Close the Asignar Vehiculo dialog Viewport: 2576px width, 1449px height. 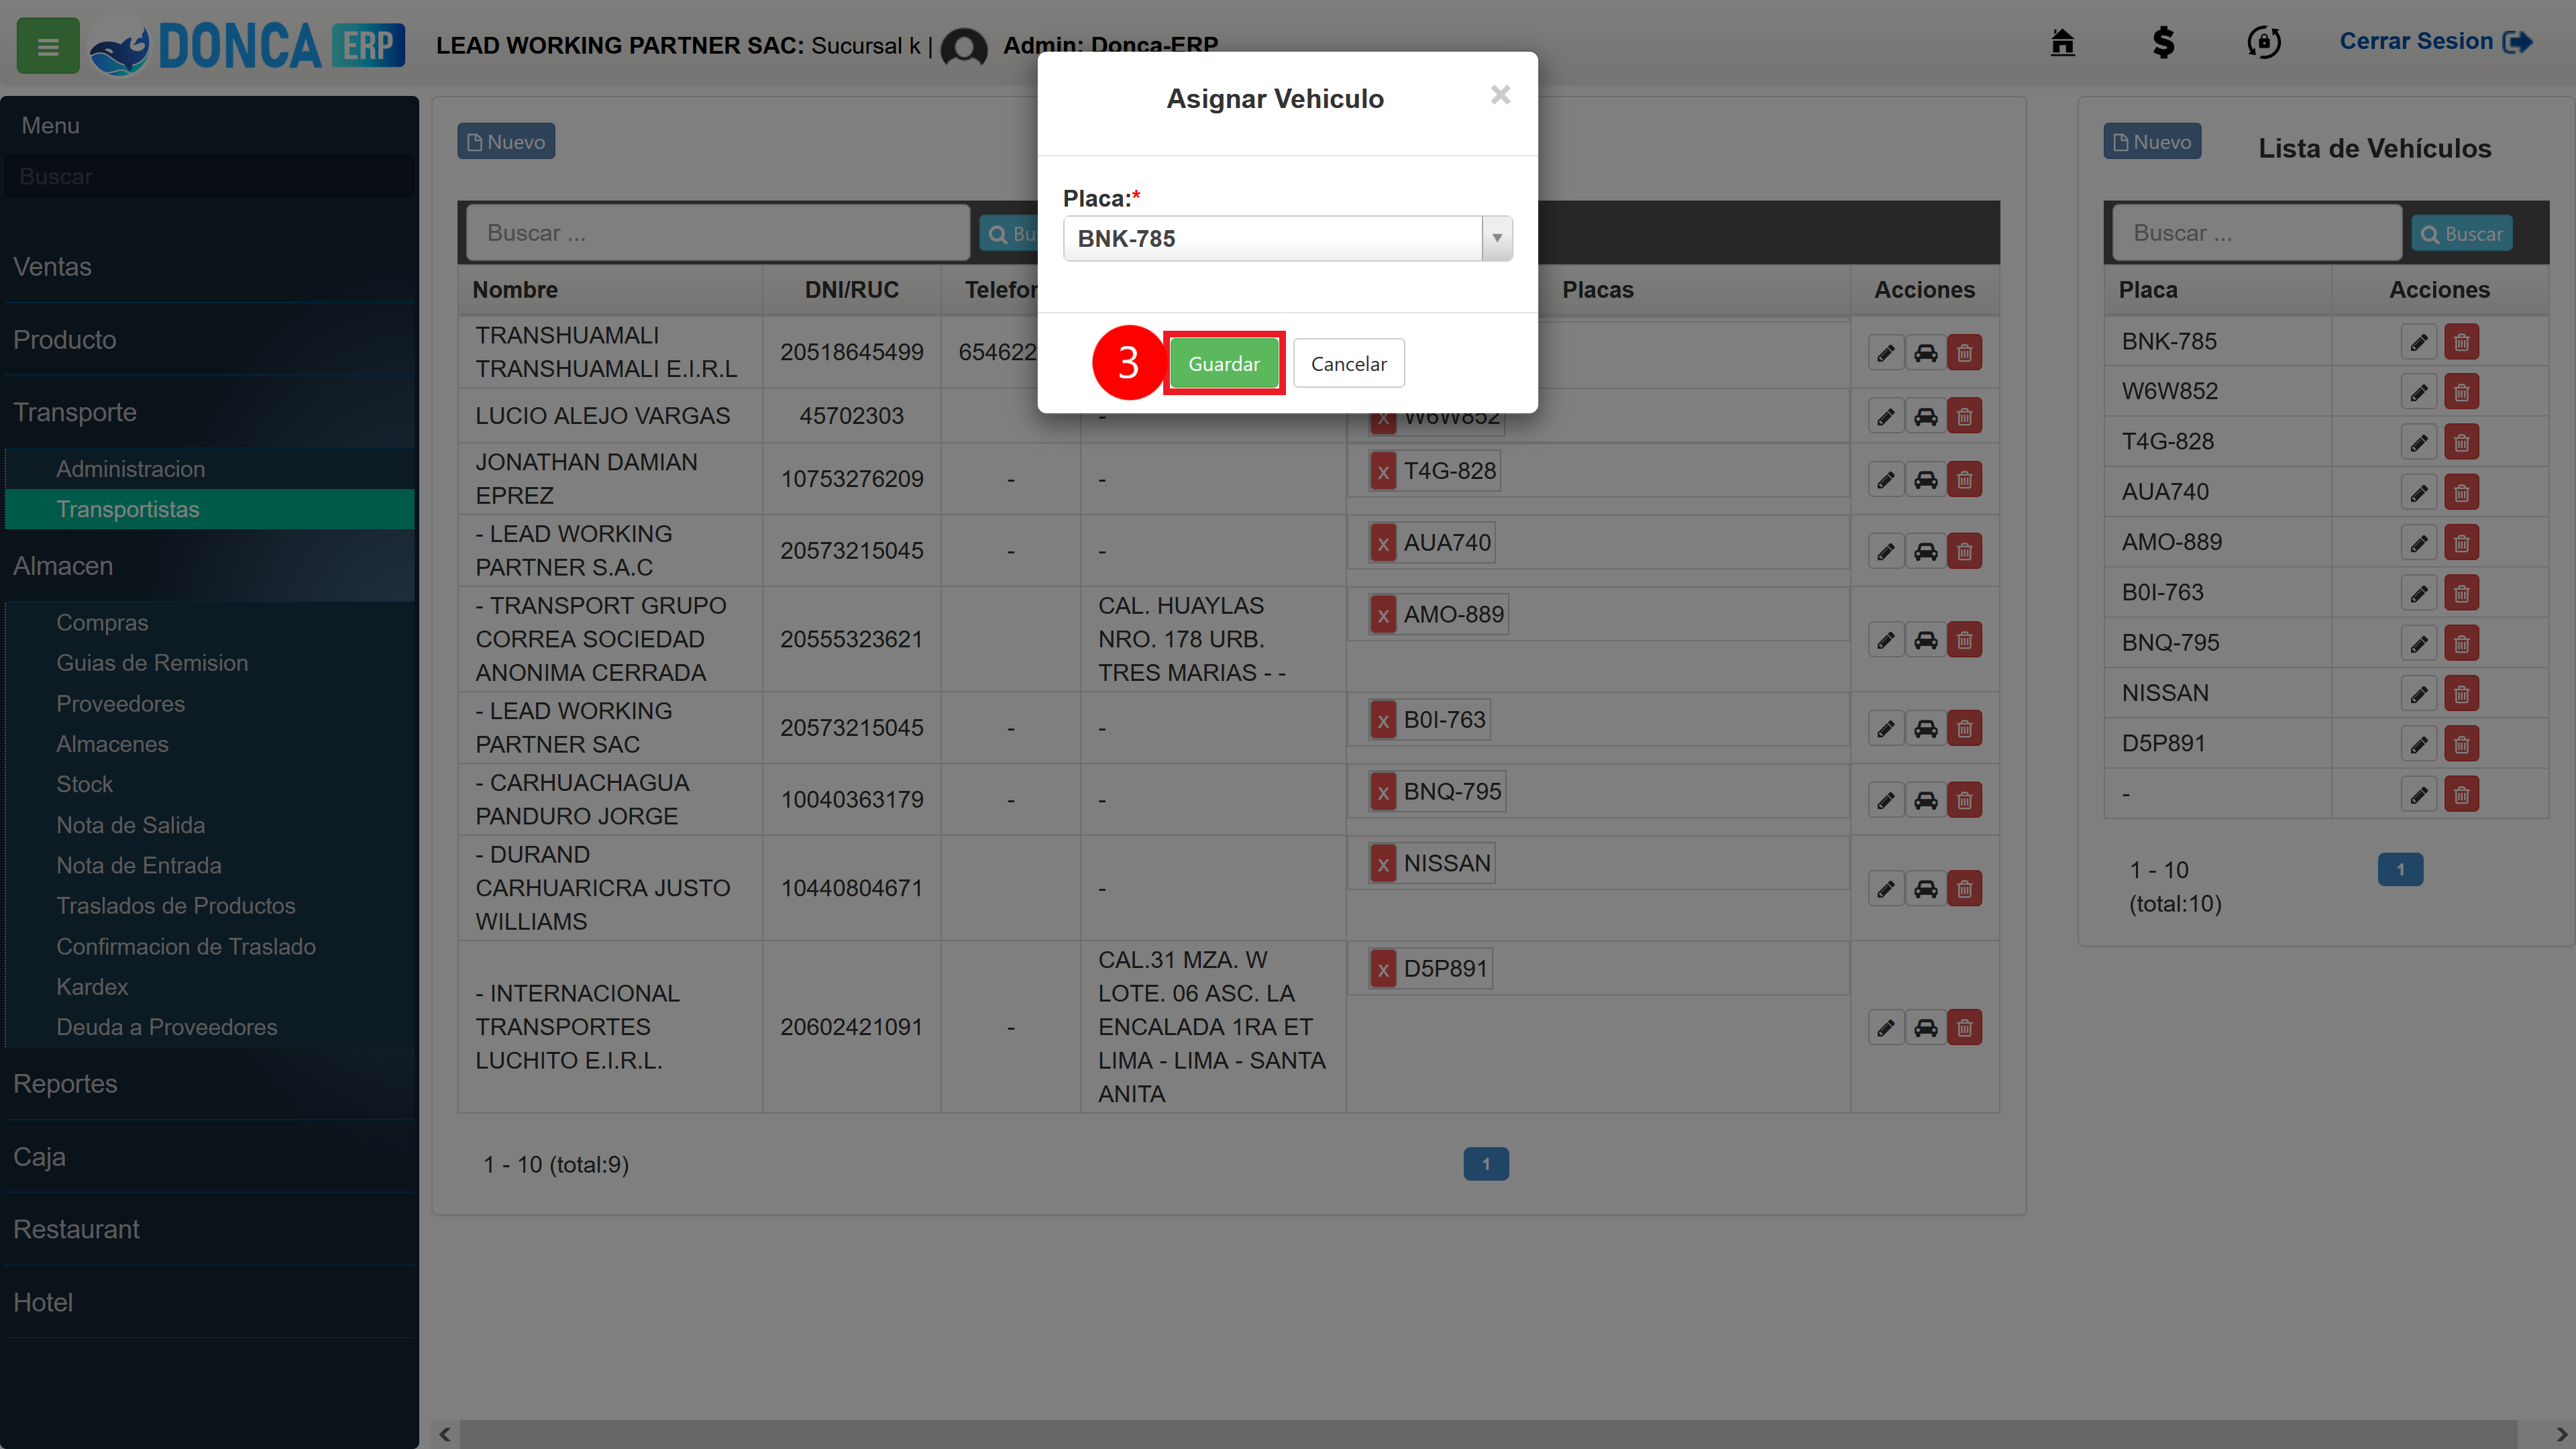click(x=1500, y=95)
